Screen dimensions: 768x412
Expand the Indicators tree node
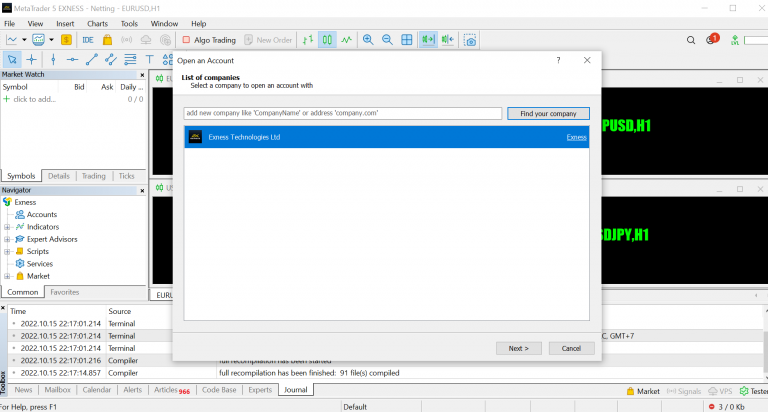coord(7,227)
